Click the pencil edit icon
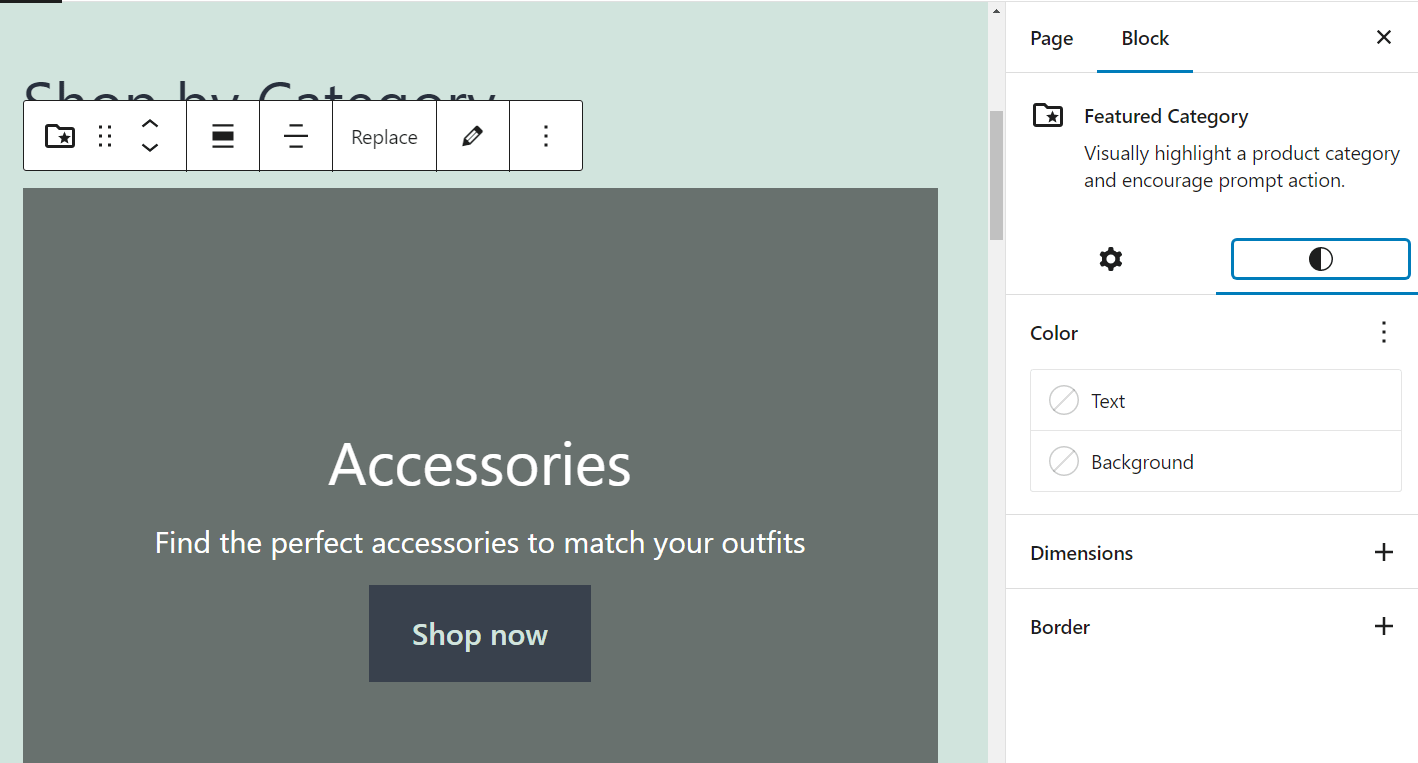The width and height of the screenshot is (1418, 763). [473, 136]
